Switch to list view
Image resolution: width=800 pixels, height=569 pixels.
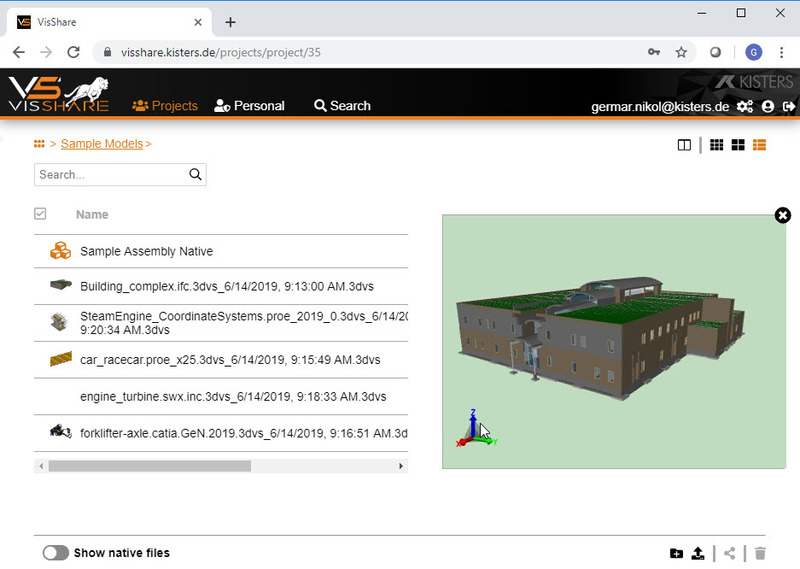click(759, 145)
